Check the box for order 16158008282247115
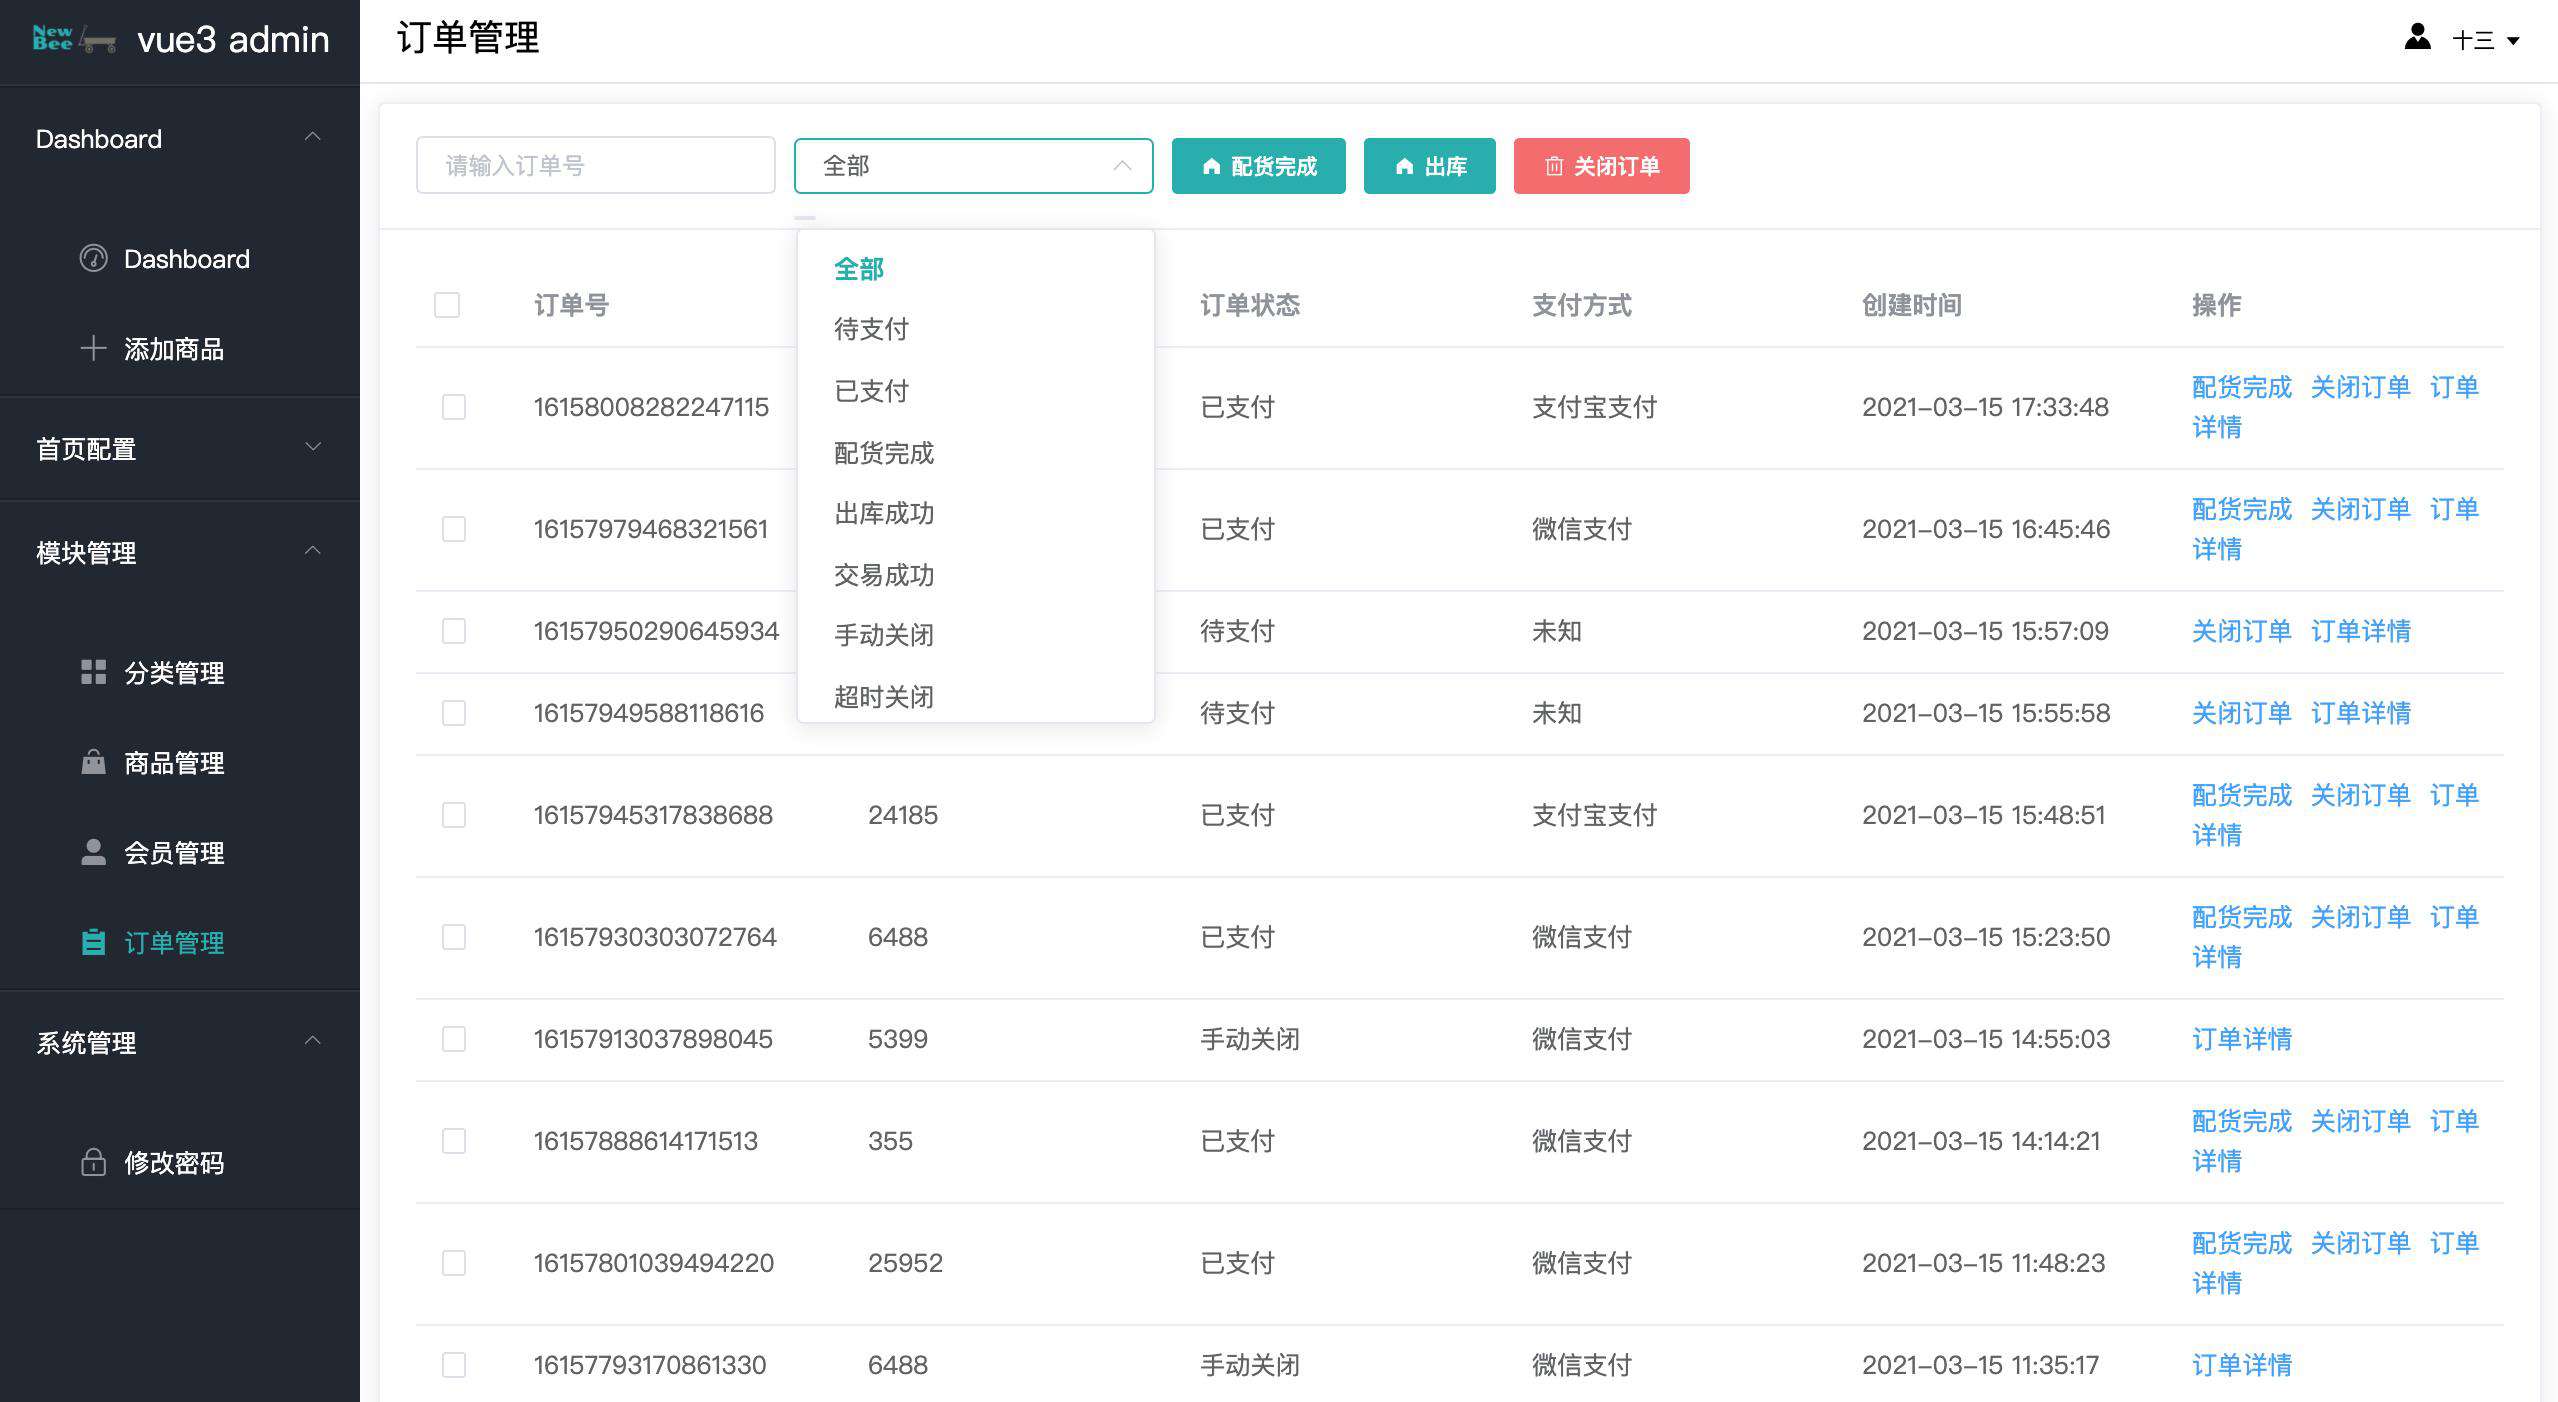 click(x=454, y=407)
